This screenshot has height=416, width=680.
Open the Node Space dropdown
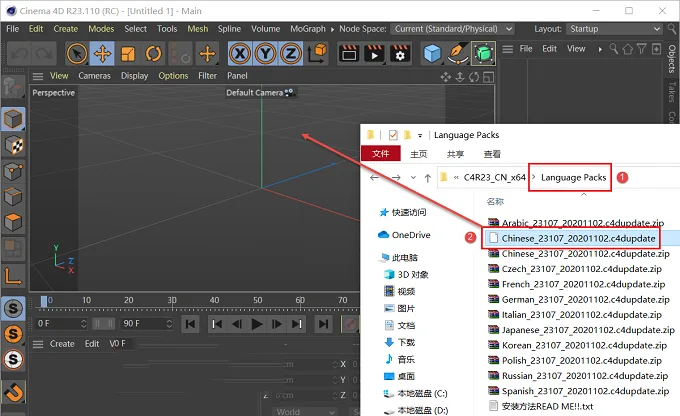(x=452, y=29)
